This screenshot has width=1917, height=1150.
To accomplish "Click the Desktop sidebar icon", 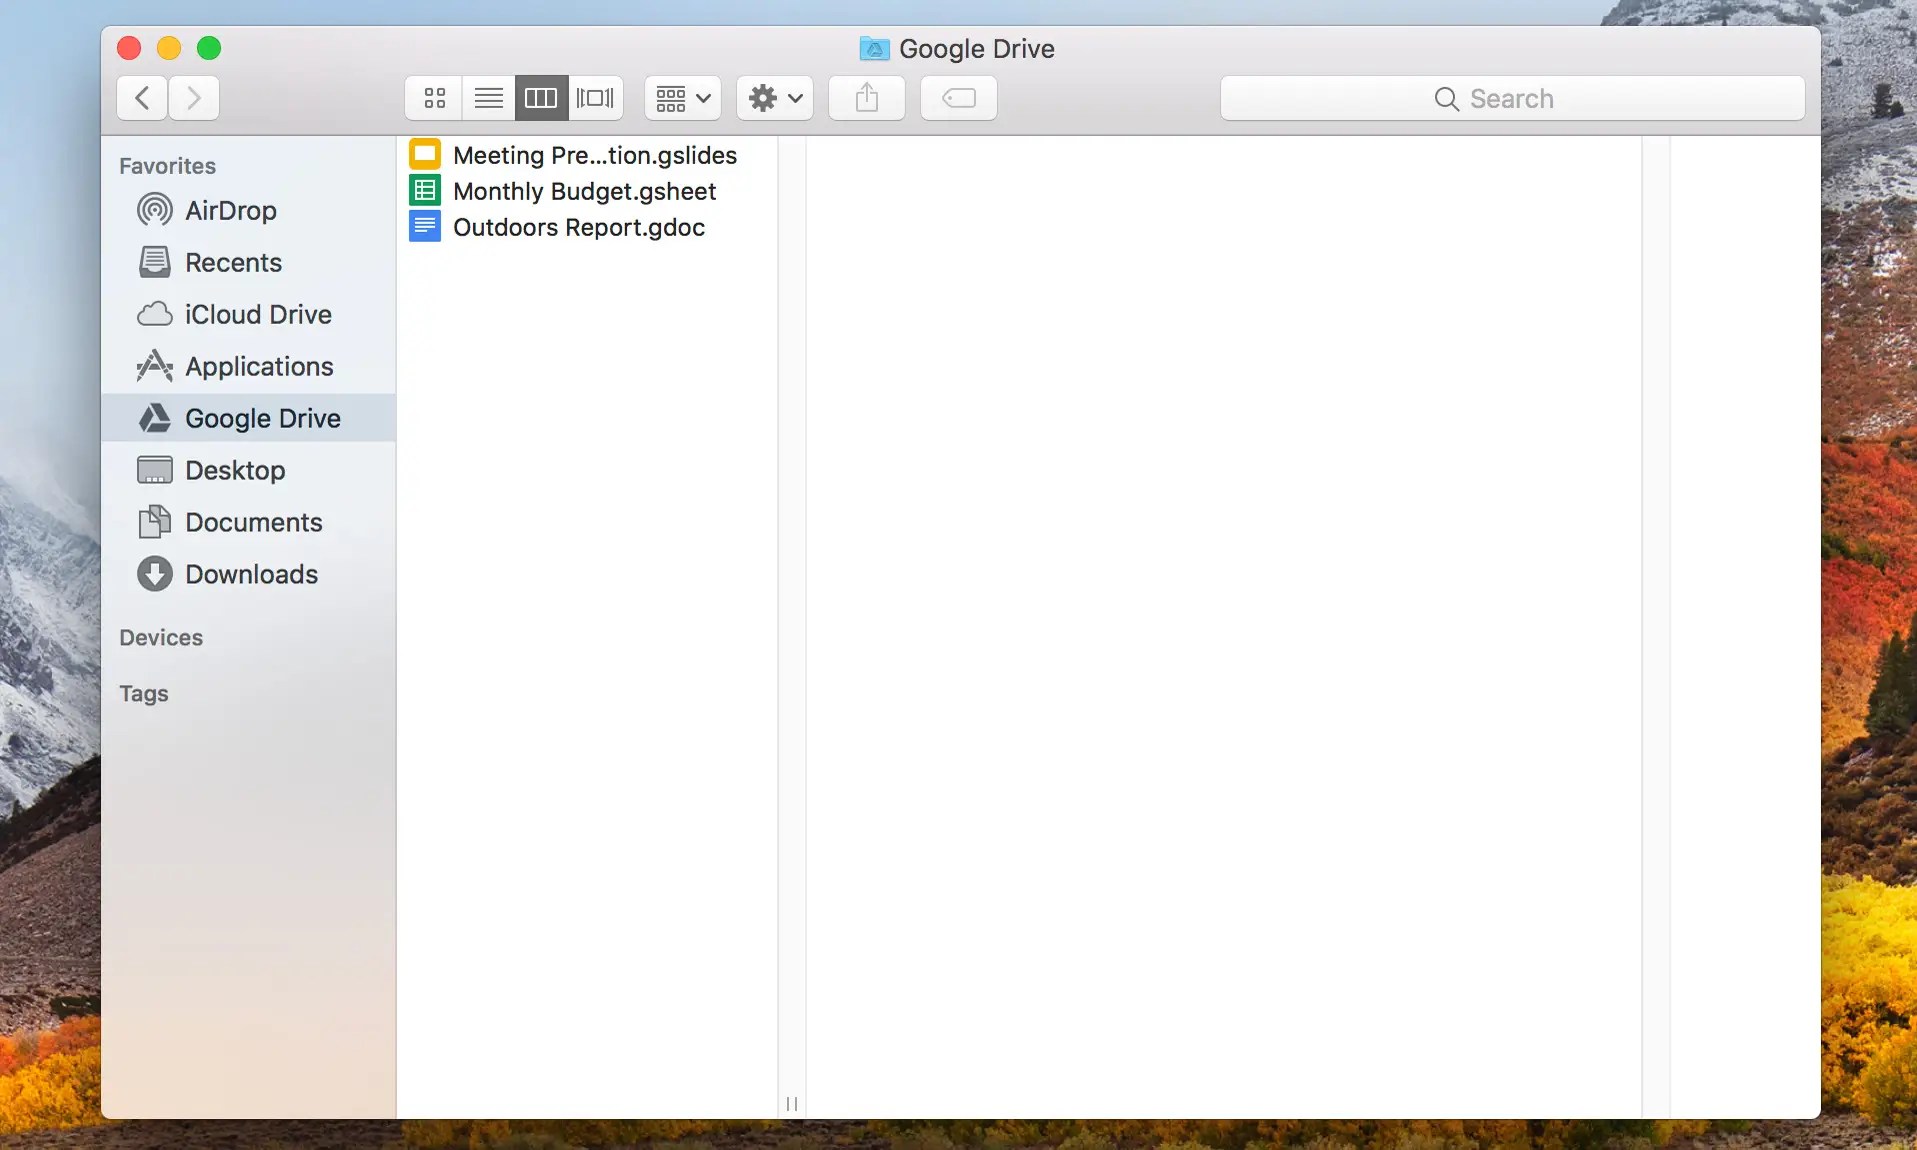I will (x=154, y=470).
